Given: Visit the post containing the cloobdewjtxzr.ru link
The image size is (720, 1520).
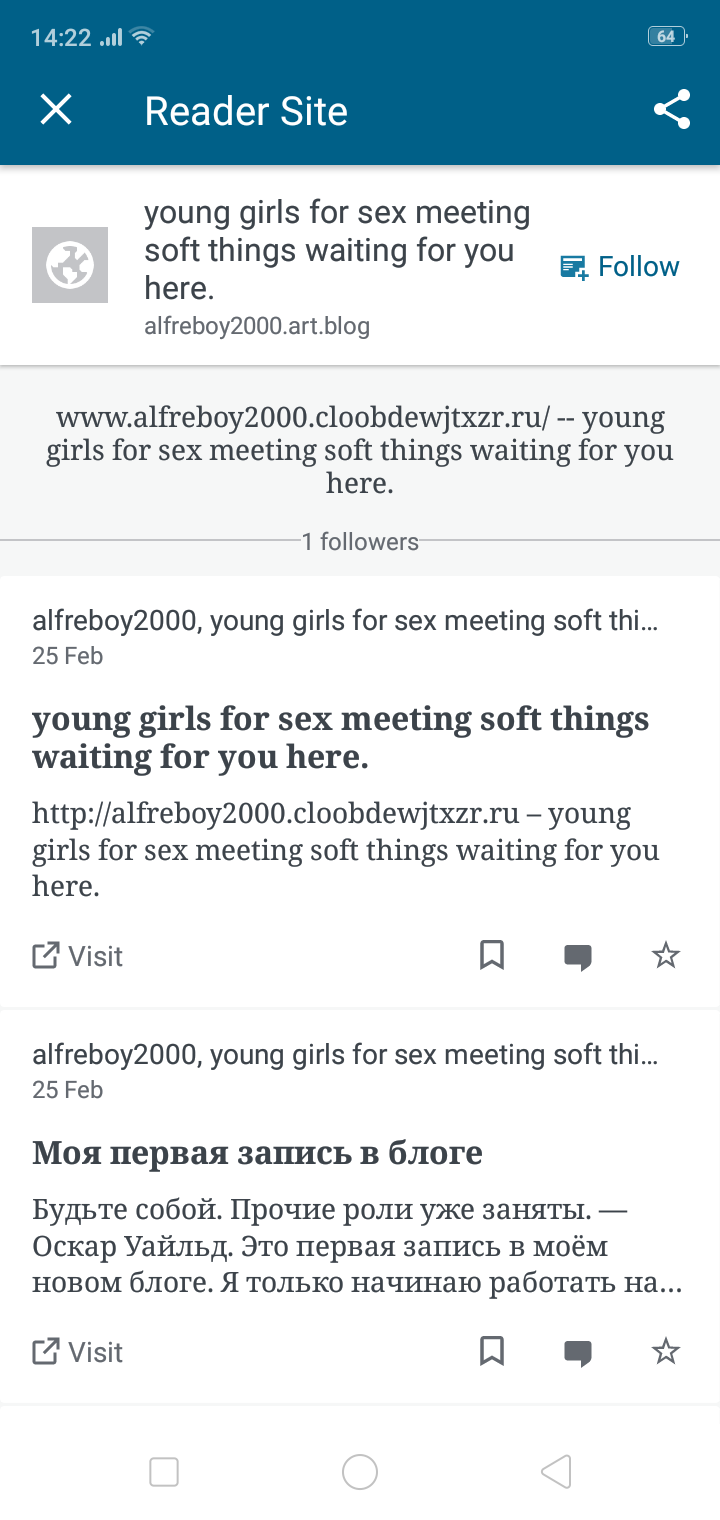Looking at the screenshot, I should [x=78, y=956].
